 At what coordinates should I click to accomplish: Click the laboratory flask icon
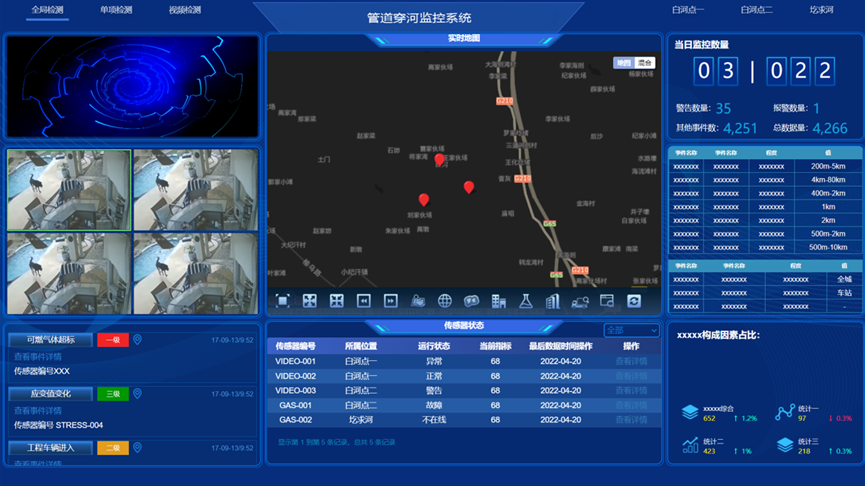click(526, 301)
